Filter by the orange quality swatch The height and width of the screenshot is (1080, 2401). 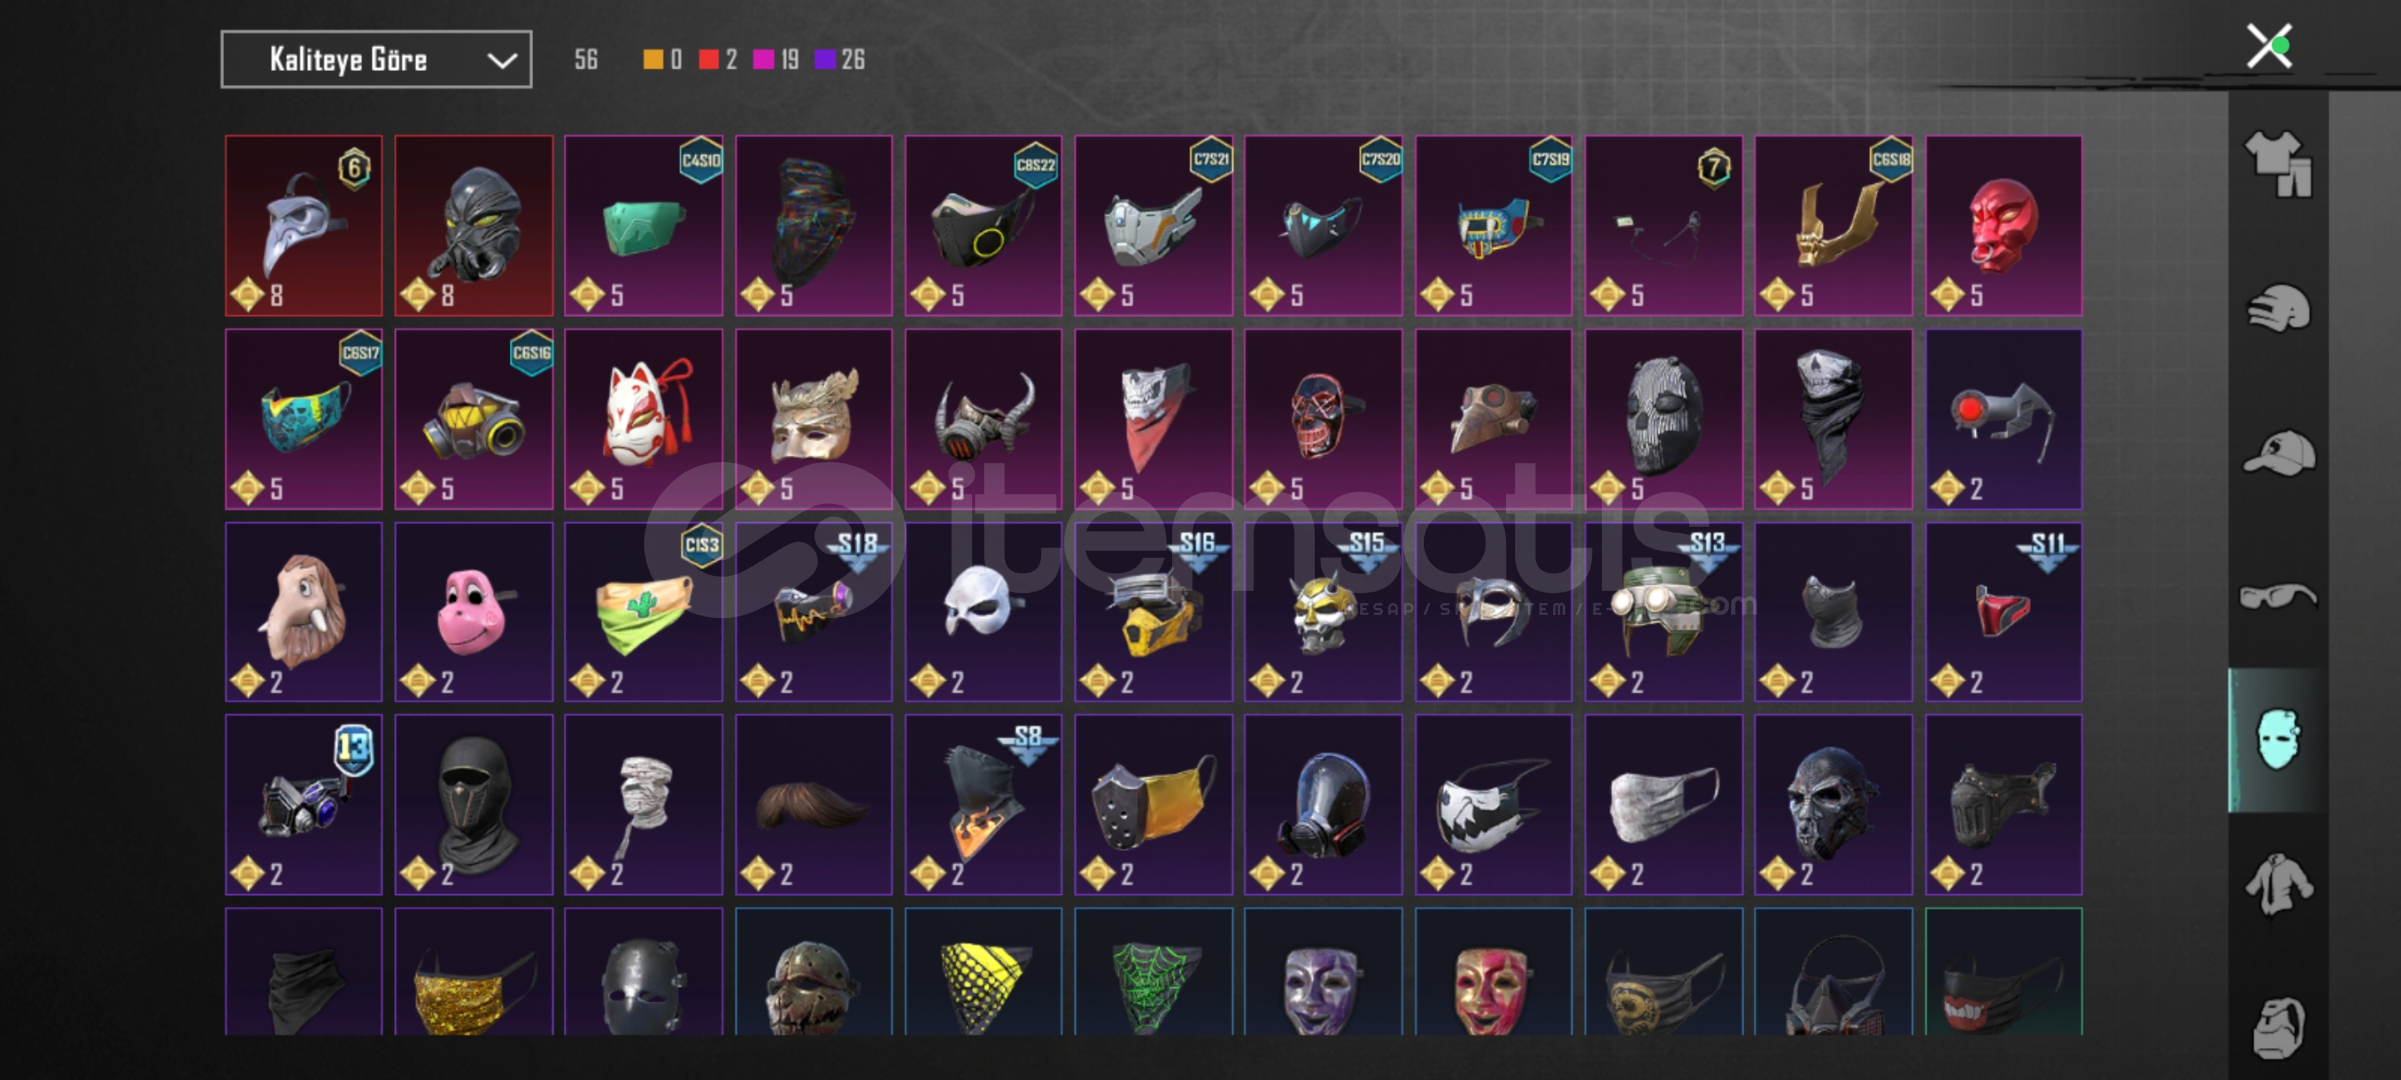click(x=653, y=60)
